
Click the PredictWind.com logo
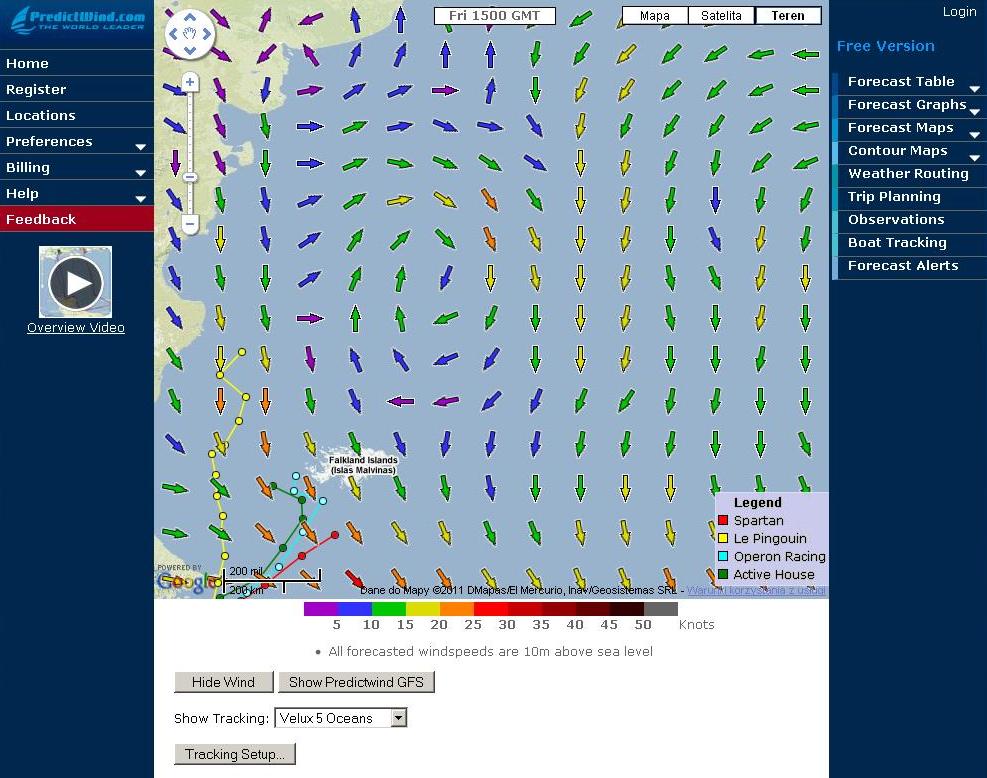[x=77, y=20]
